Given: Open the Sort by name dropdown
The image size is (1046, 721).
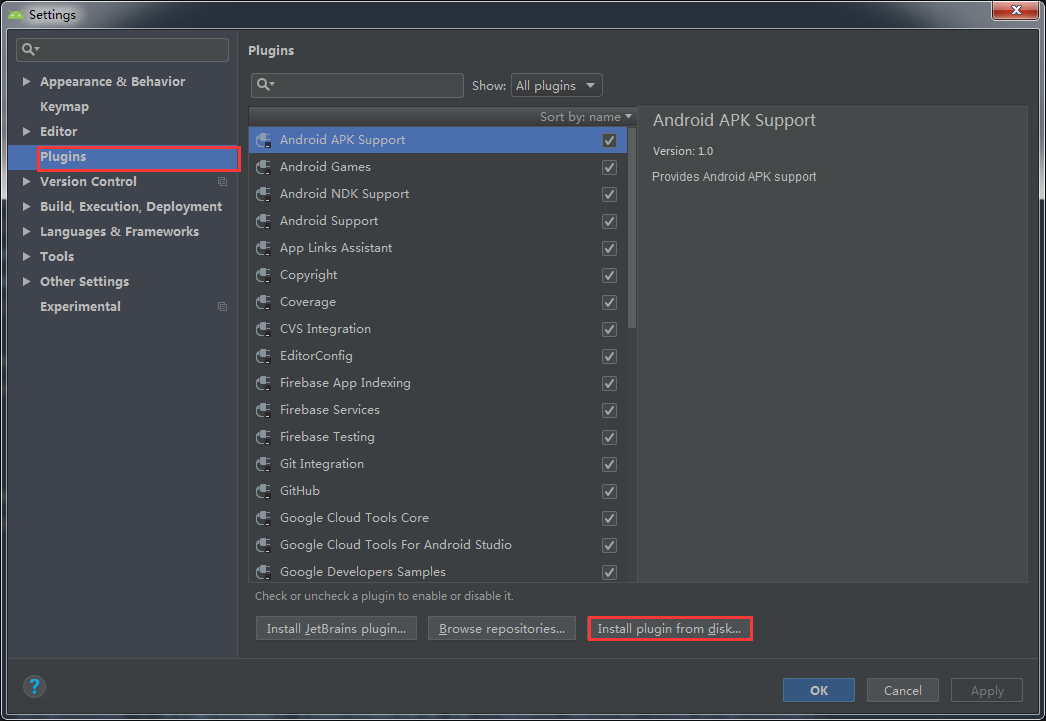Looking at the screenshot, I should pyautogui.click(x=586, y=117).
